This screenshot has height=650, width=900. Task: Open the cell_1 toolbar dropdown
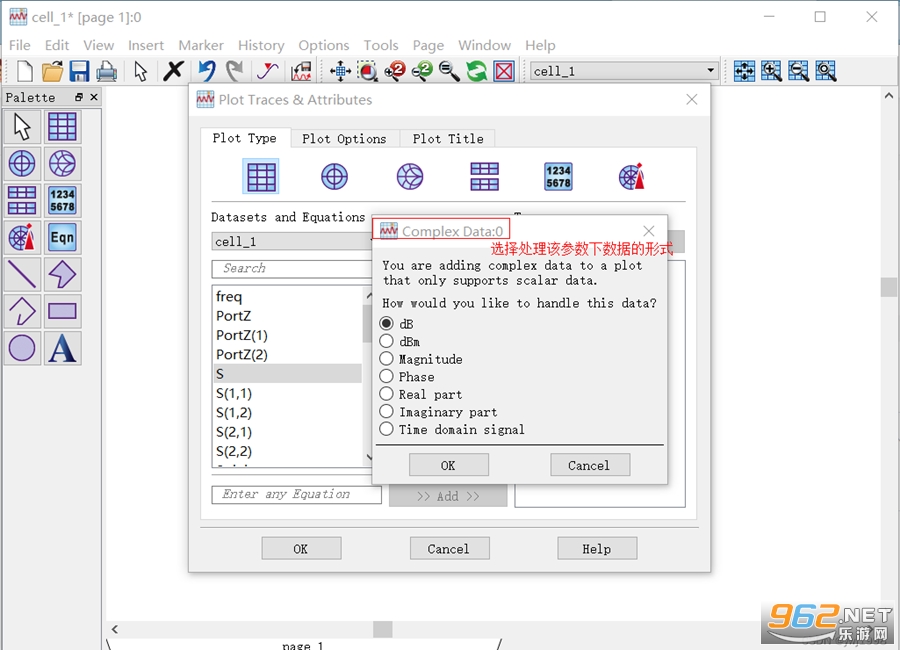point(623,71)
